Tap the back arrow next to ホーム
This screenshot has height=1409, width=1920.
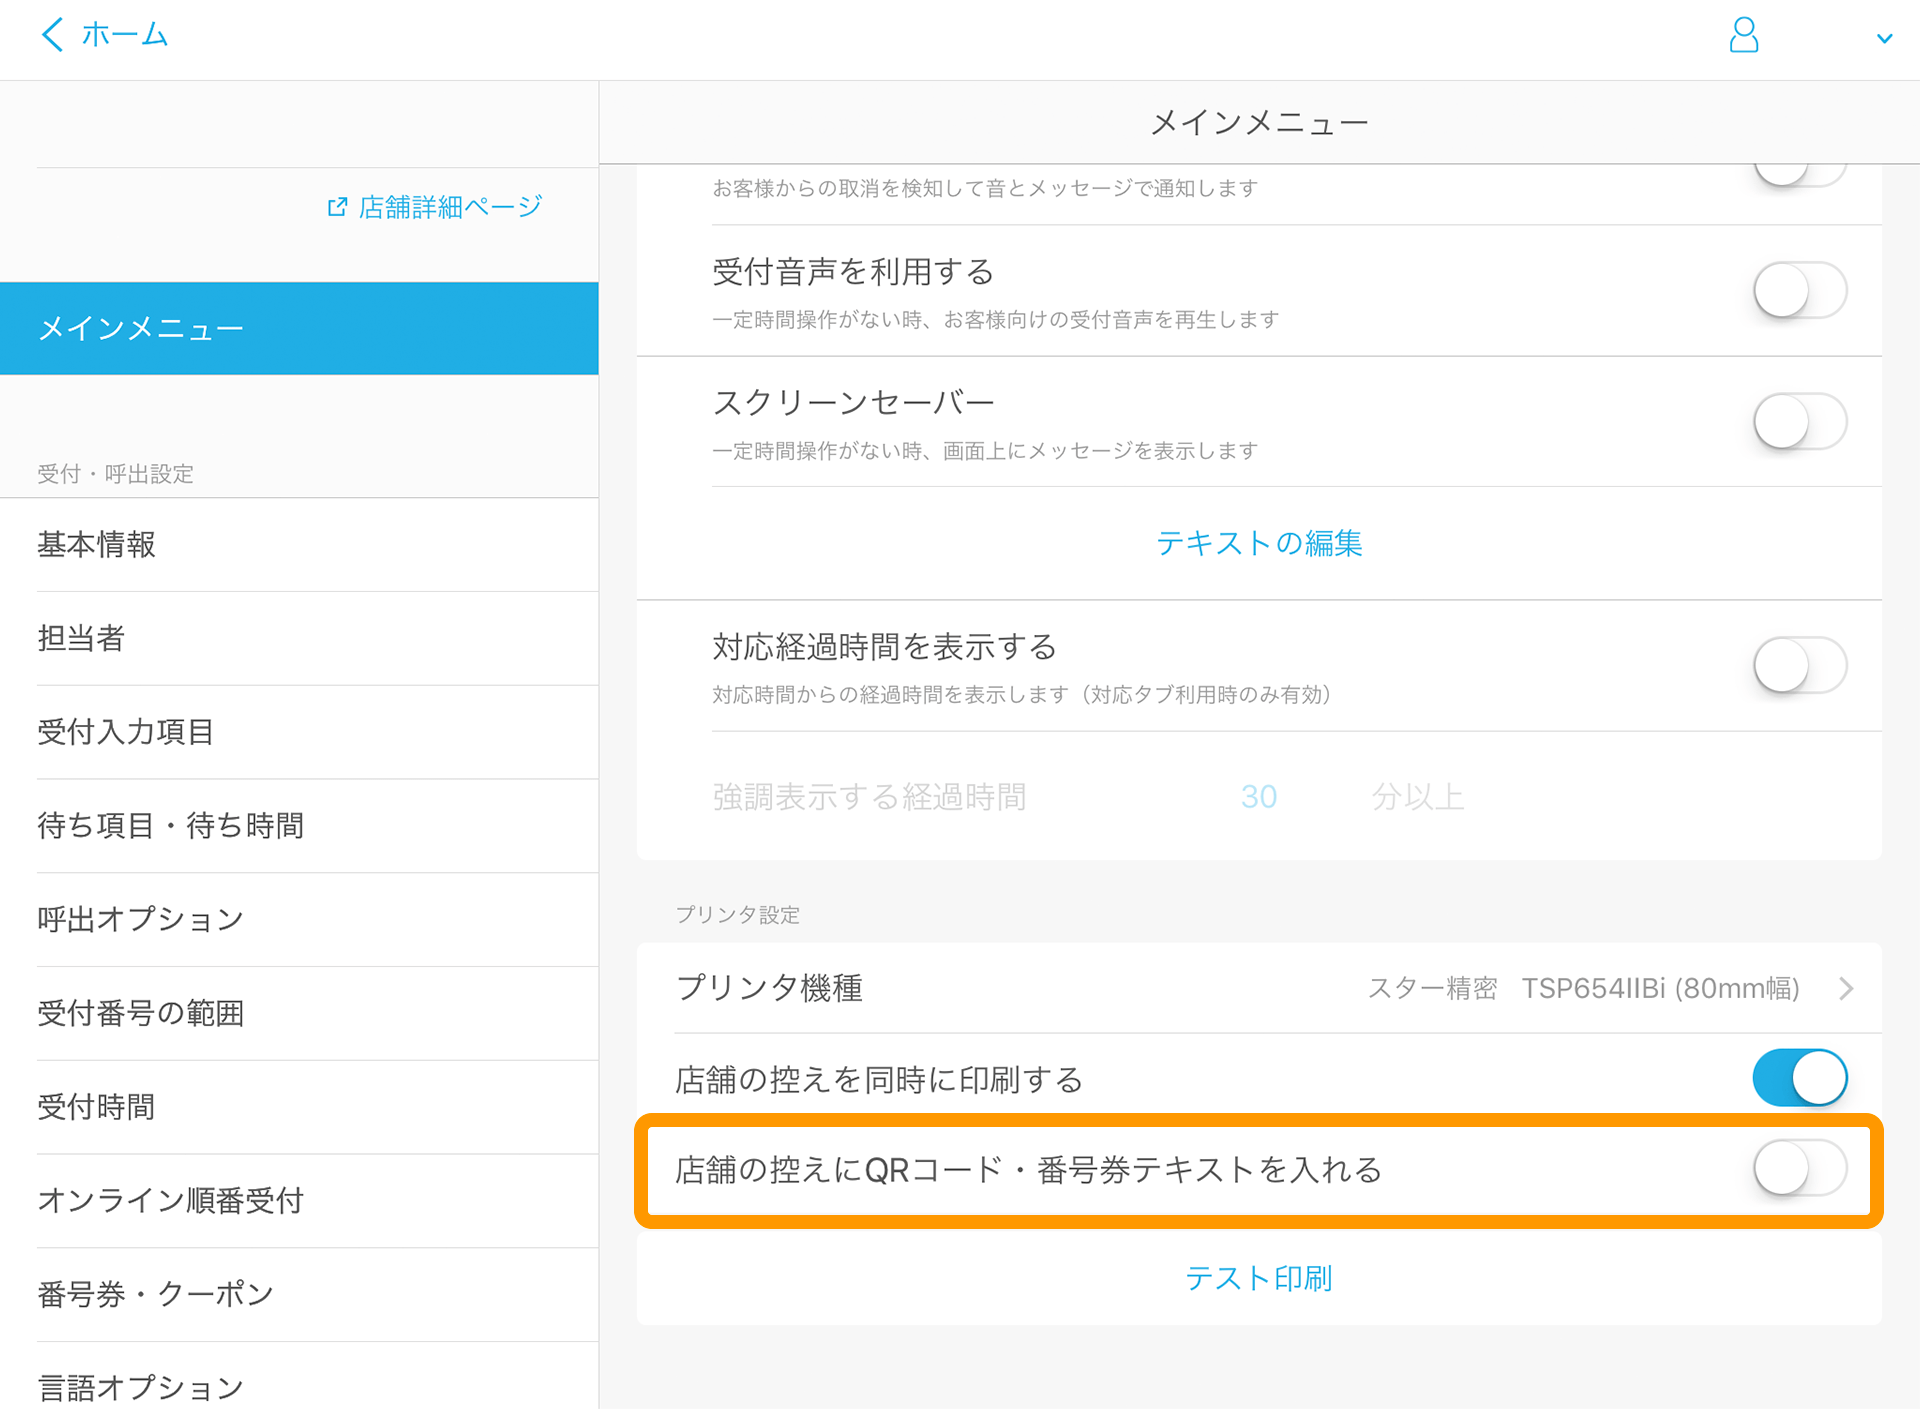click(52, 35)
